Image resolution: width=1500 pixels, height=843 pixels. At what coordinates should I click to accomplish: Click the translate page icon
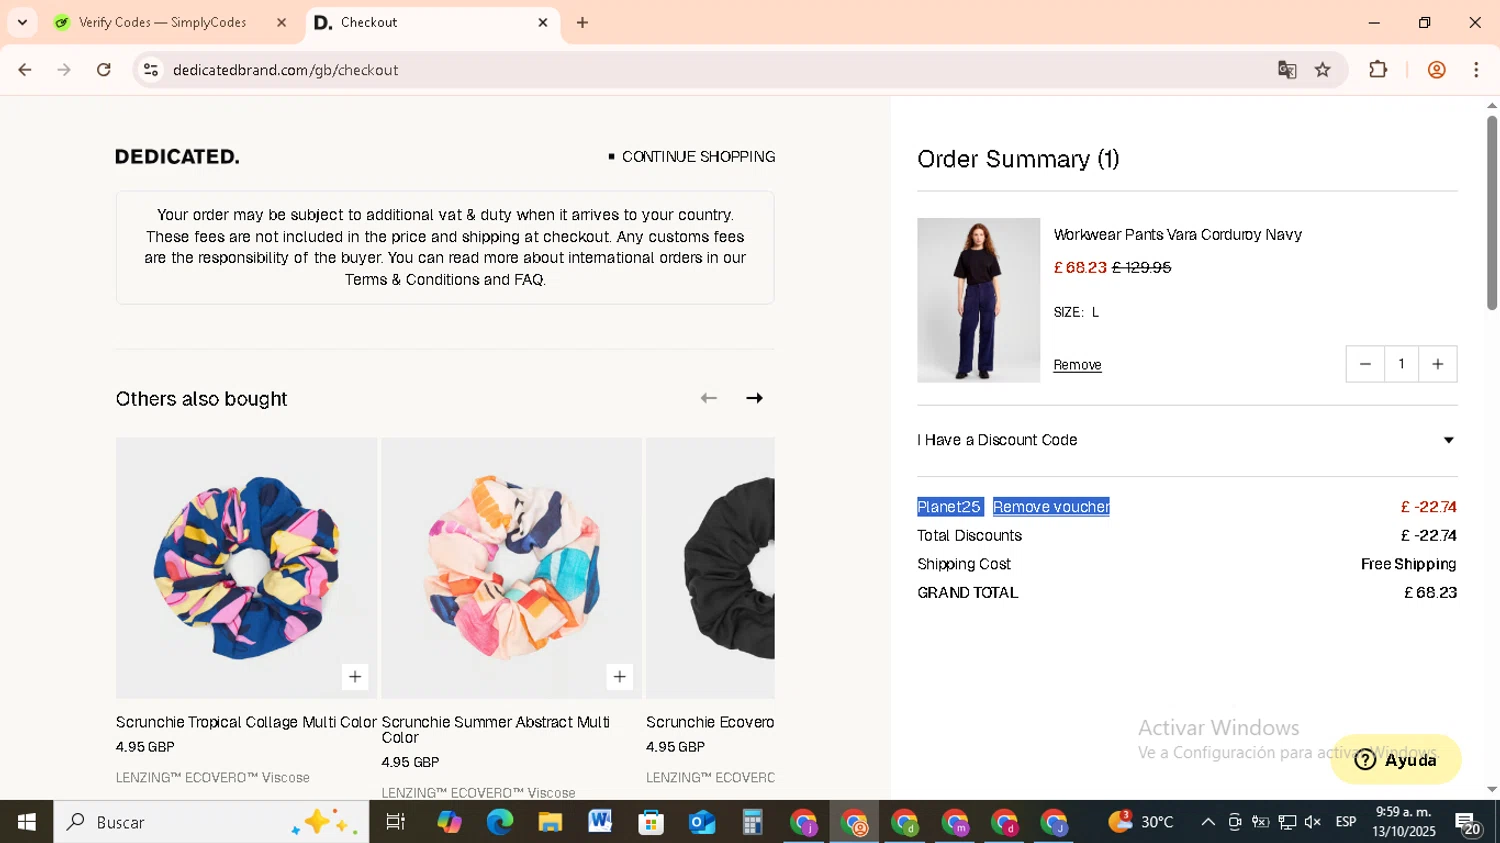[1287, 70]
